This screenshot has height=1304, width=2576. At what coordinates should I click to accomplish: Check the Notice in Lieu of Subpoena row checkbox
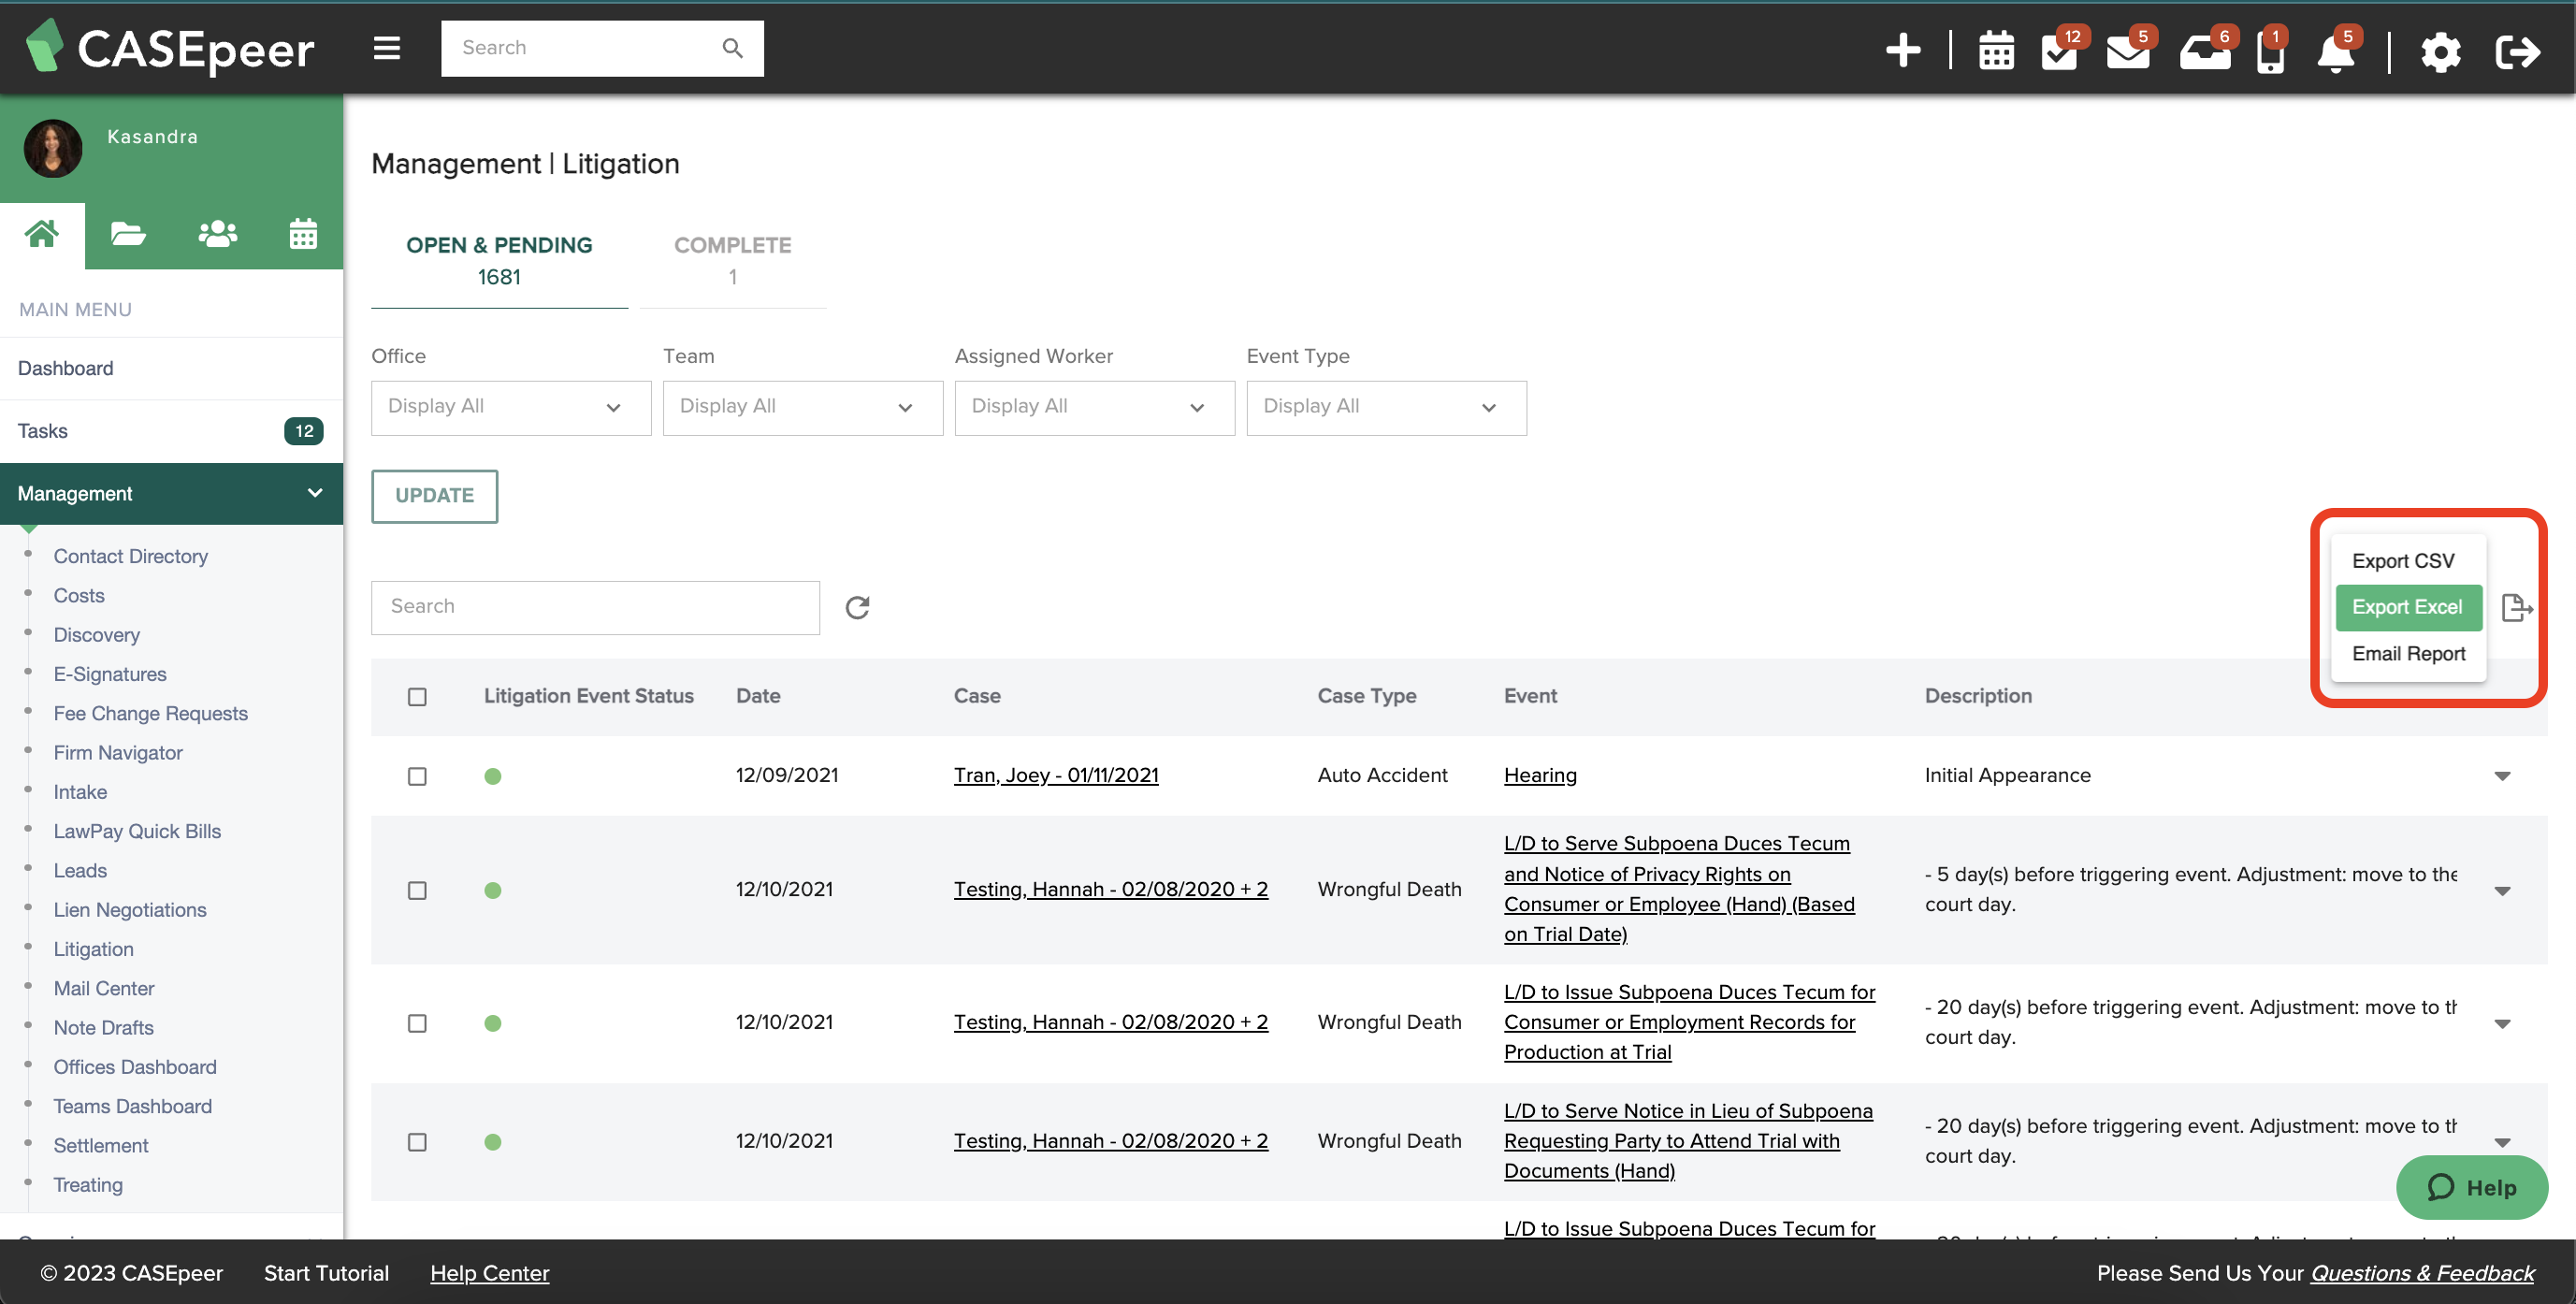point(417,1142)
